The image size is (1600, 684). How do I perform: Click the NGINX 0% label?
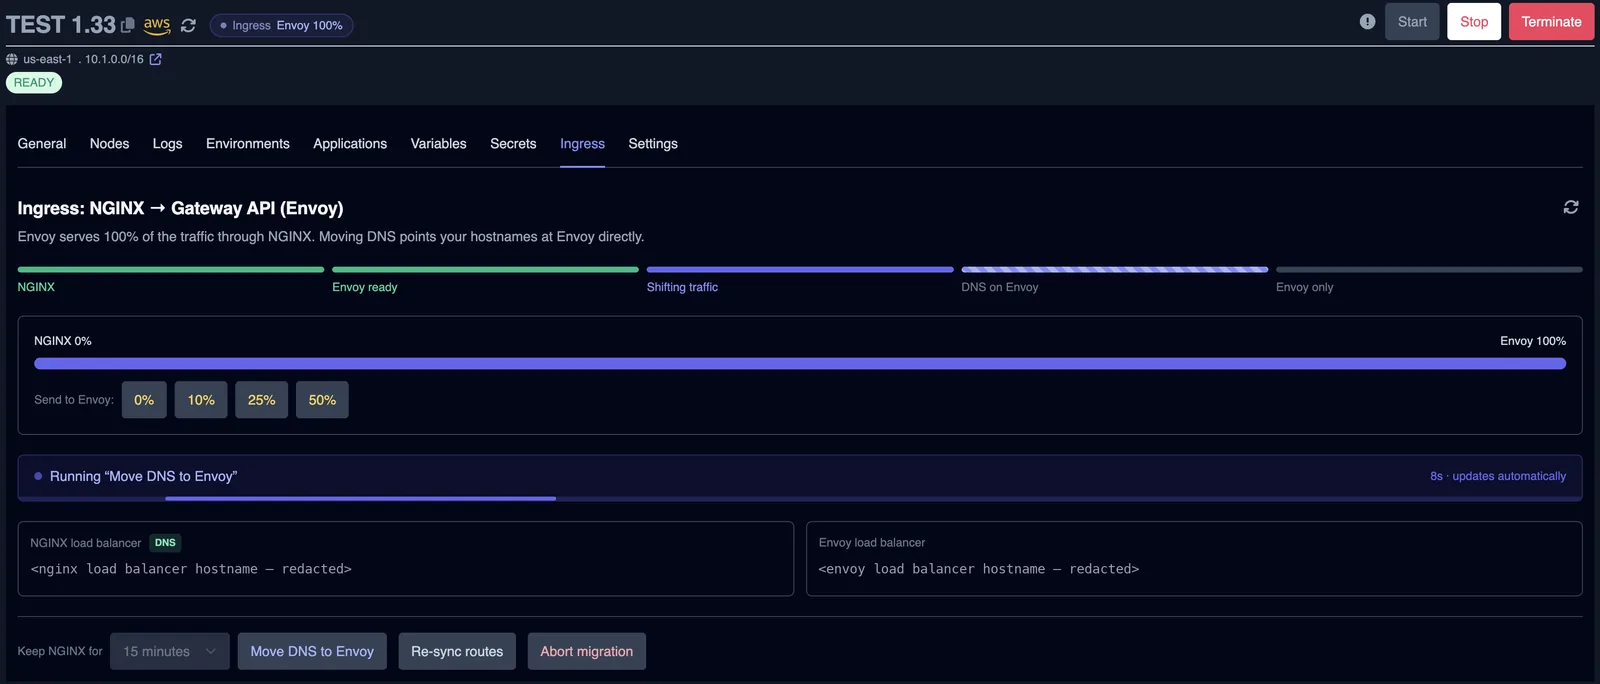(x=63, y=341)
